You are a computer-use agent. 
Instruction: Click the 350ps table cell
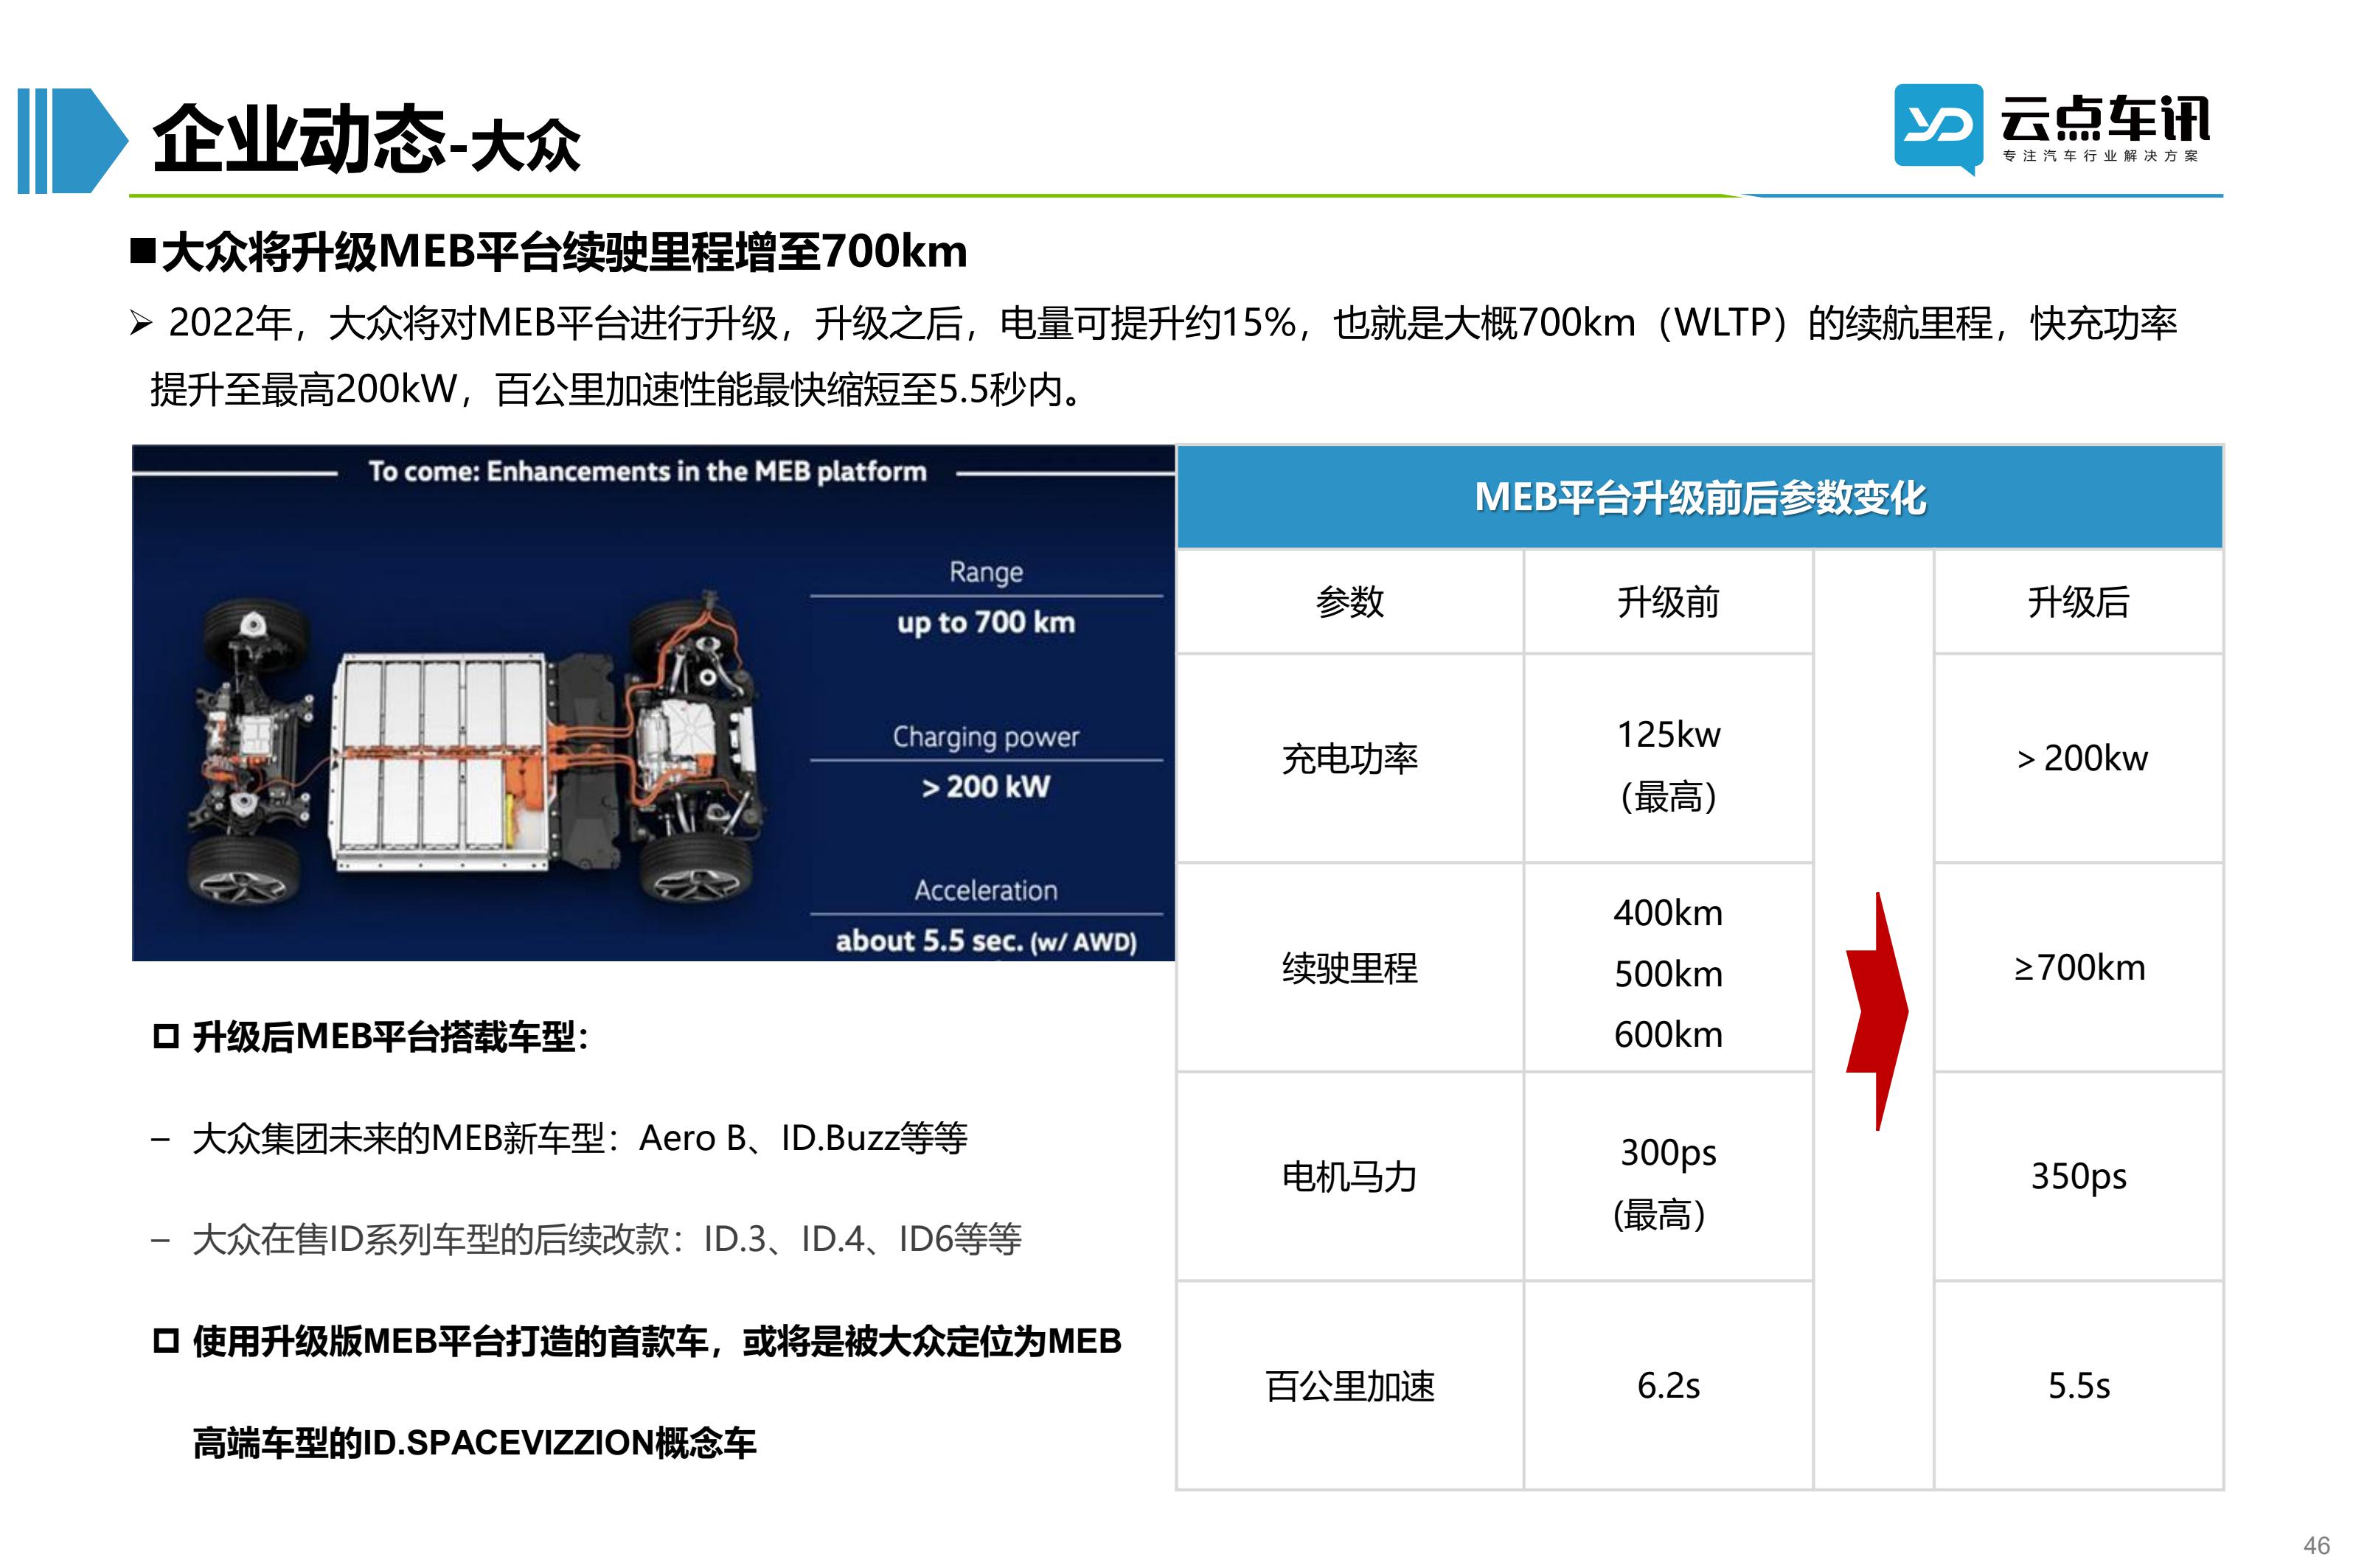[x=2078, y=1176]
